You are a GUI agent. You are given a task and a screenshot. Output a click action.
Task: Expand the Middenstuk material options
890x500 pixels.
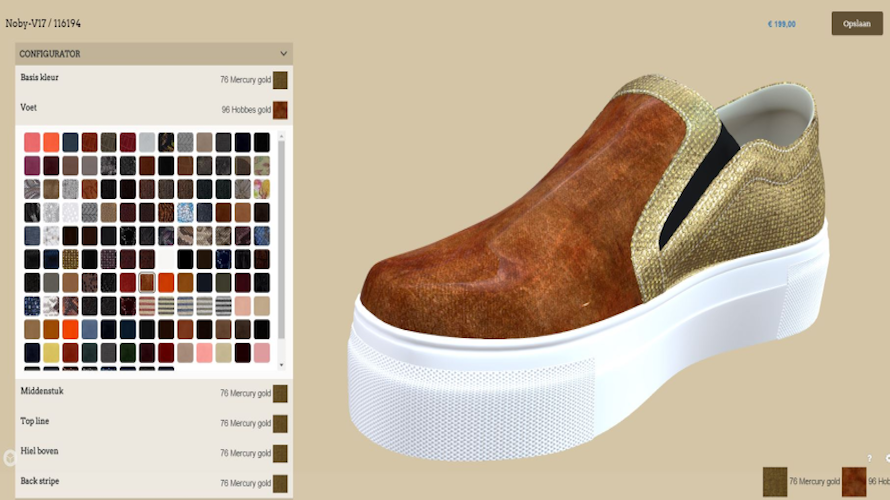(x=154, y=393)
